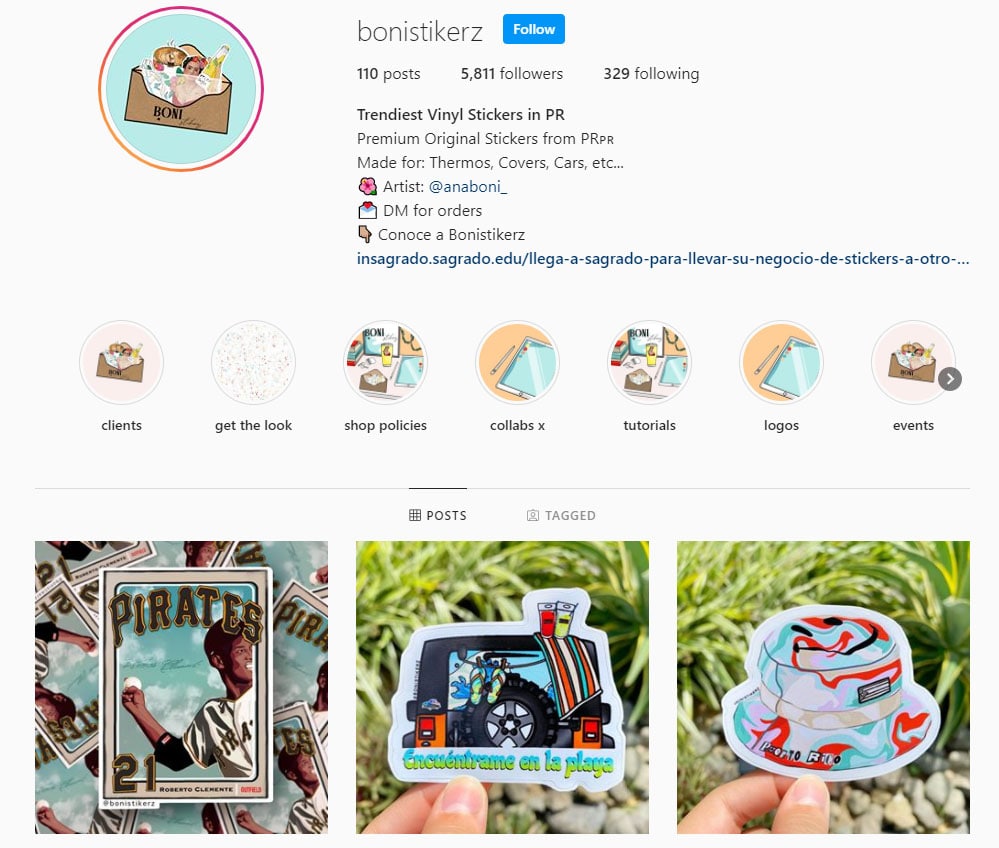Open the shop policies highlight
This screenshot has width=999, height=848.
pos(385,363)
